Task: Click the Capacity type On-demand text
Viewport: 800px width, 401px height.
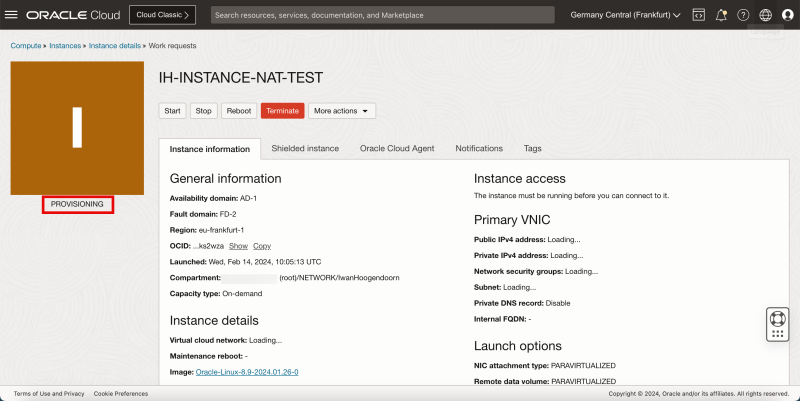Action: 216,293
